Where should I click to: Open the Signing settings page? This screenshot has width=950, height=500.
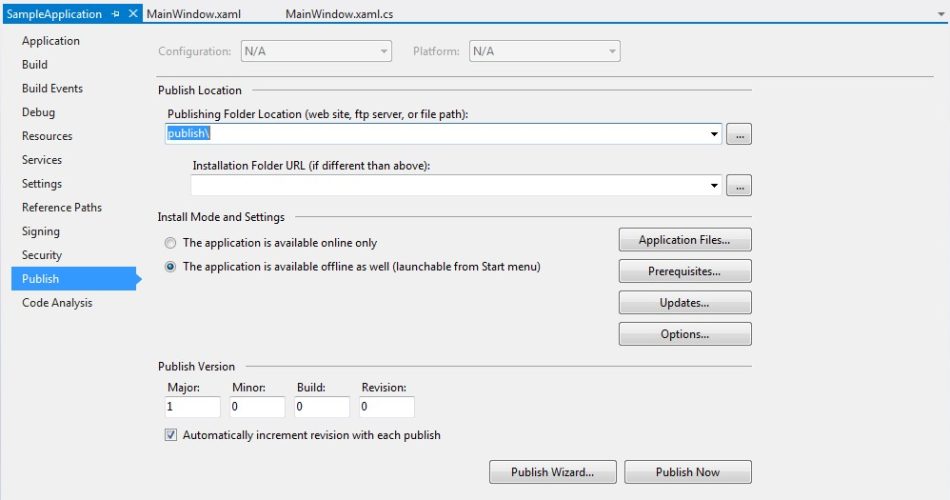tap(40, 231)
